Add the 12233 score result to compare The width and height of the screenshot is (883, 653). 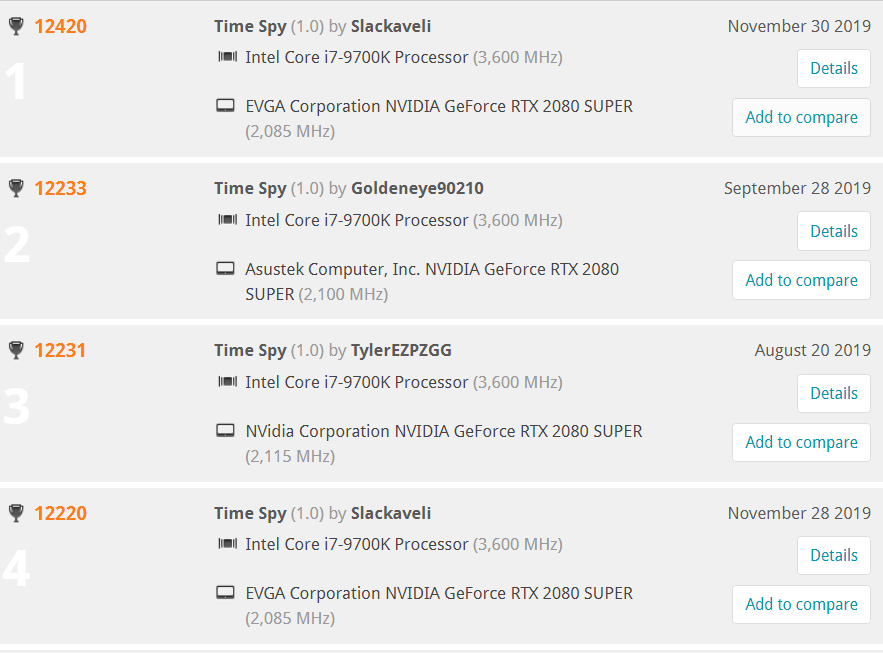point(801,280)
